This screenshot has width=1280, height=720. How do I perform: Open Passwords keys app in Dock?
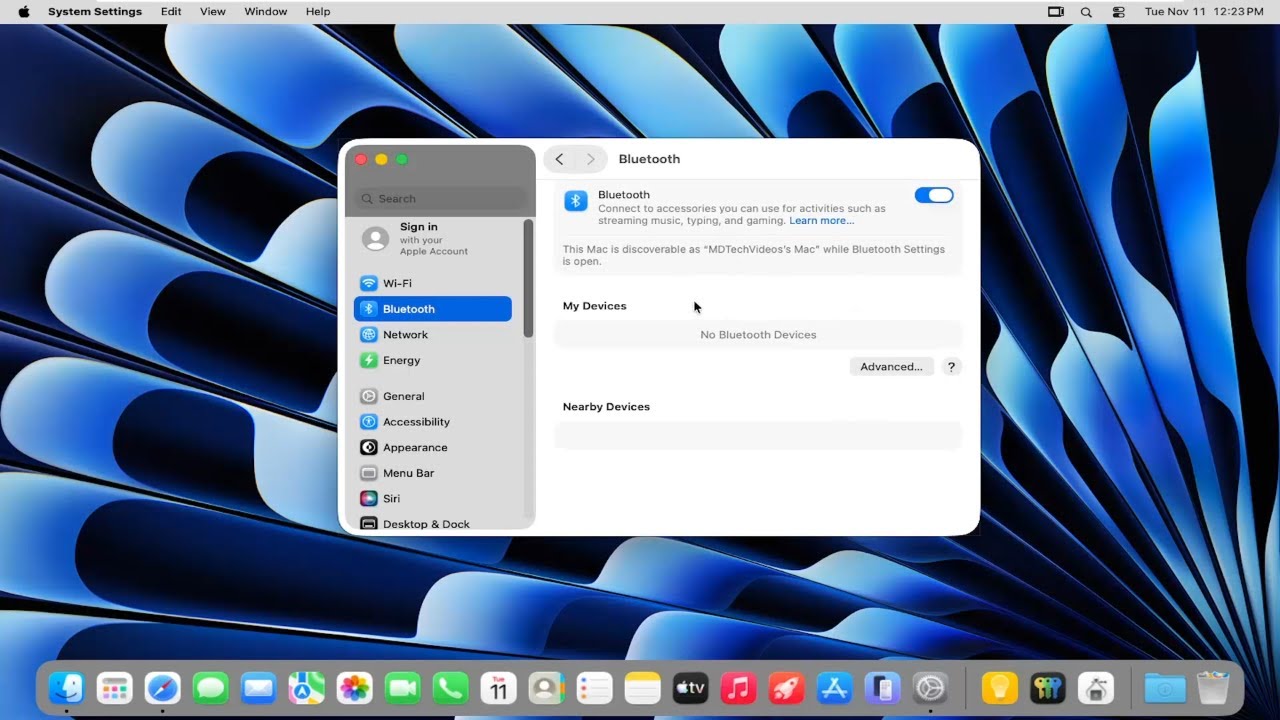pos(1047,688)
